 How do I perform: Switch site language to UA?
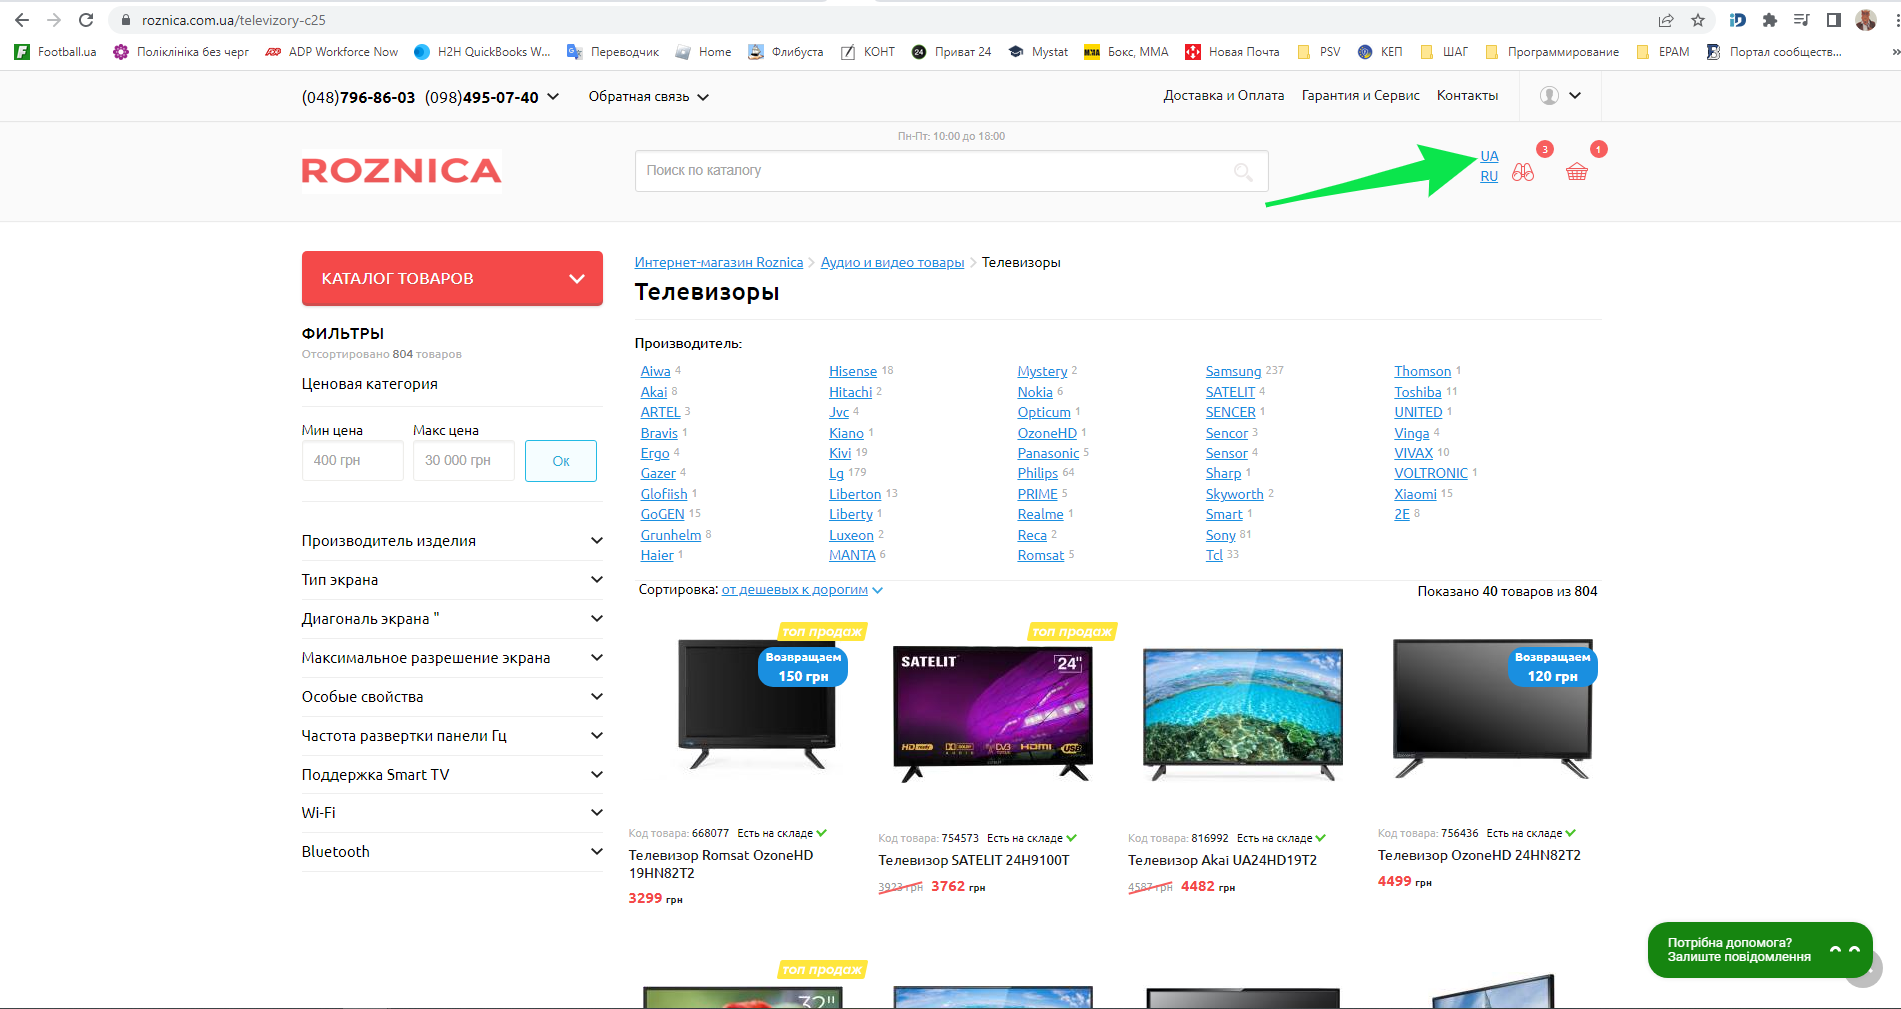pyautogui.click(x=1489, y=156)
